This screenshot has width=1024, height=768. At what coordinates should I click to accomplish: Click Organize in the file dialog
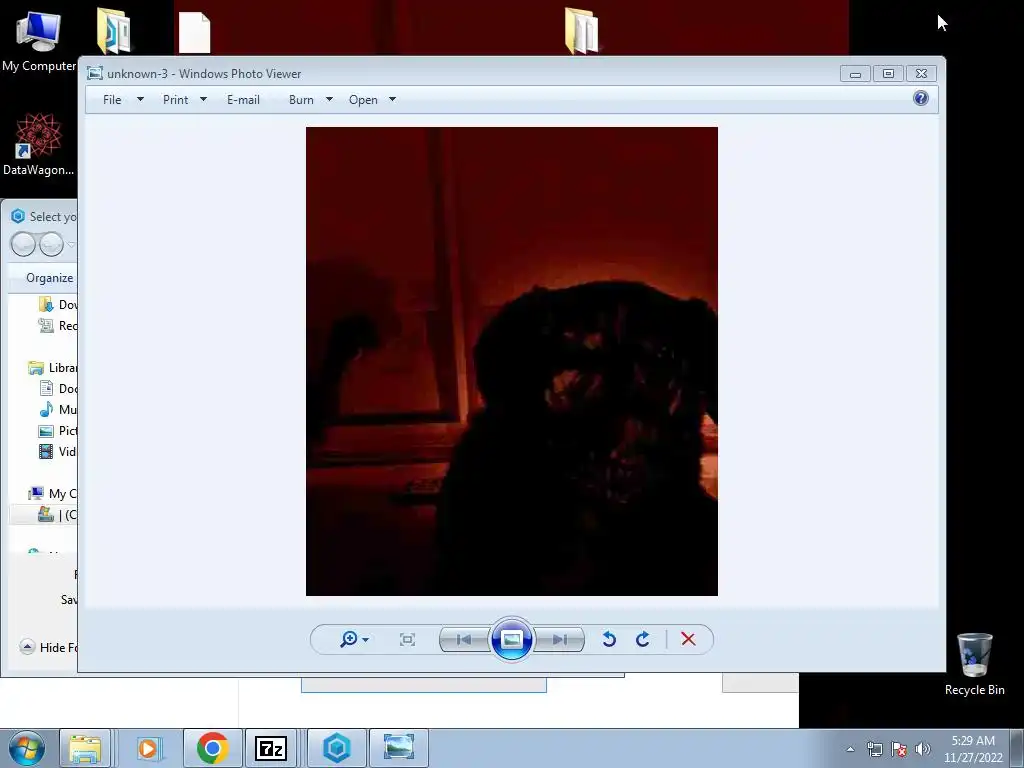click(50, 278)
